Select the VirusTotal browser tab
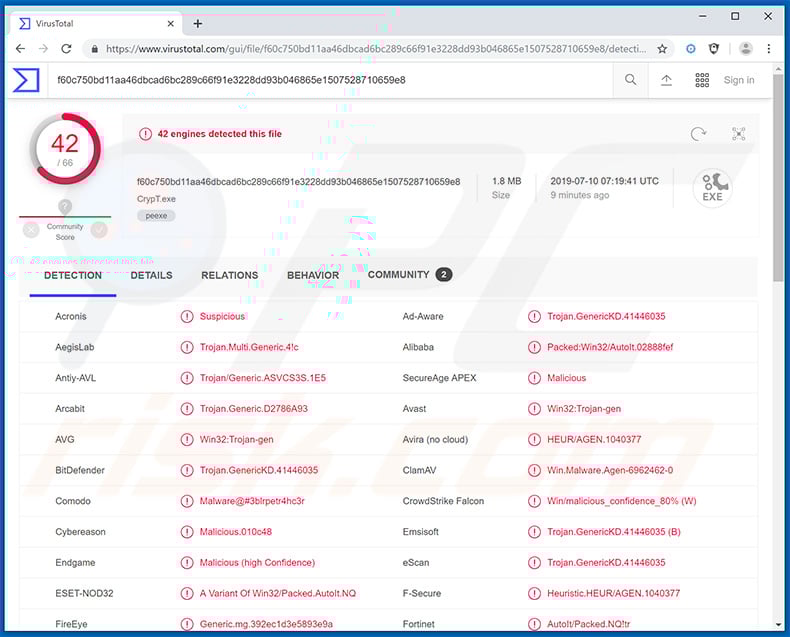 [96, 24]
